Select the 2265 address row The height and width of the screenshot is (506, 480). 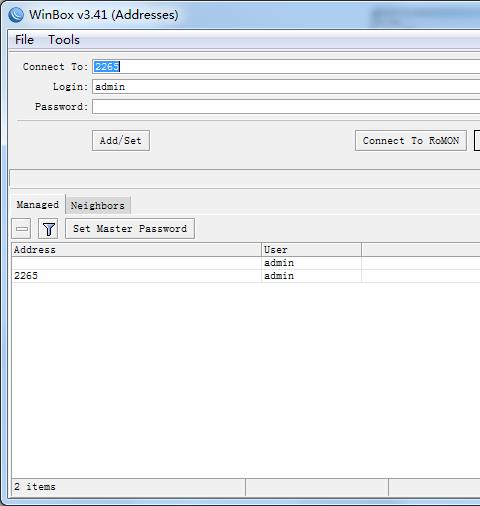click(x=246, y=276)
